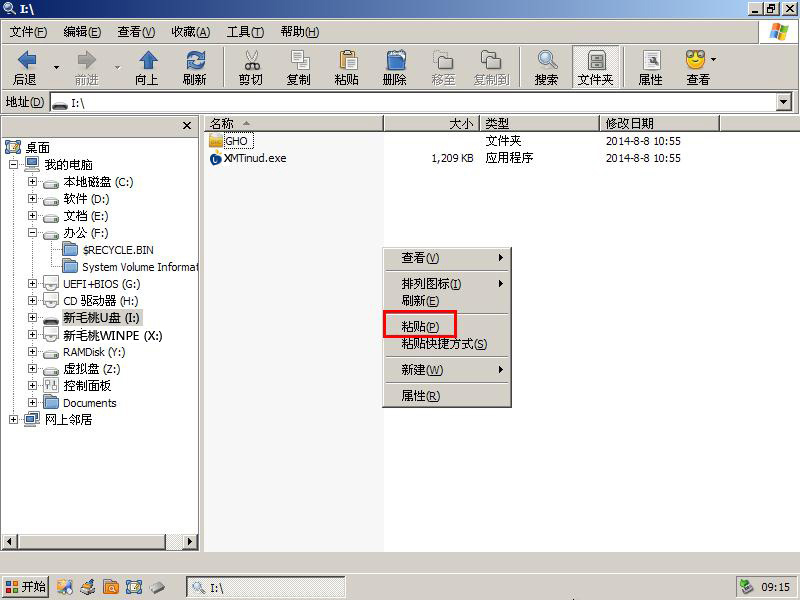Click the system tray network icon

(747, 587)
